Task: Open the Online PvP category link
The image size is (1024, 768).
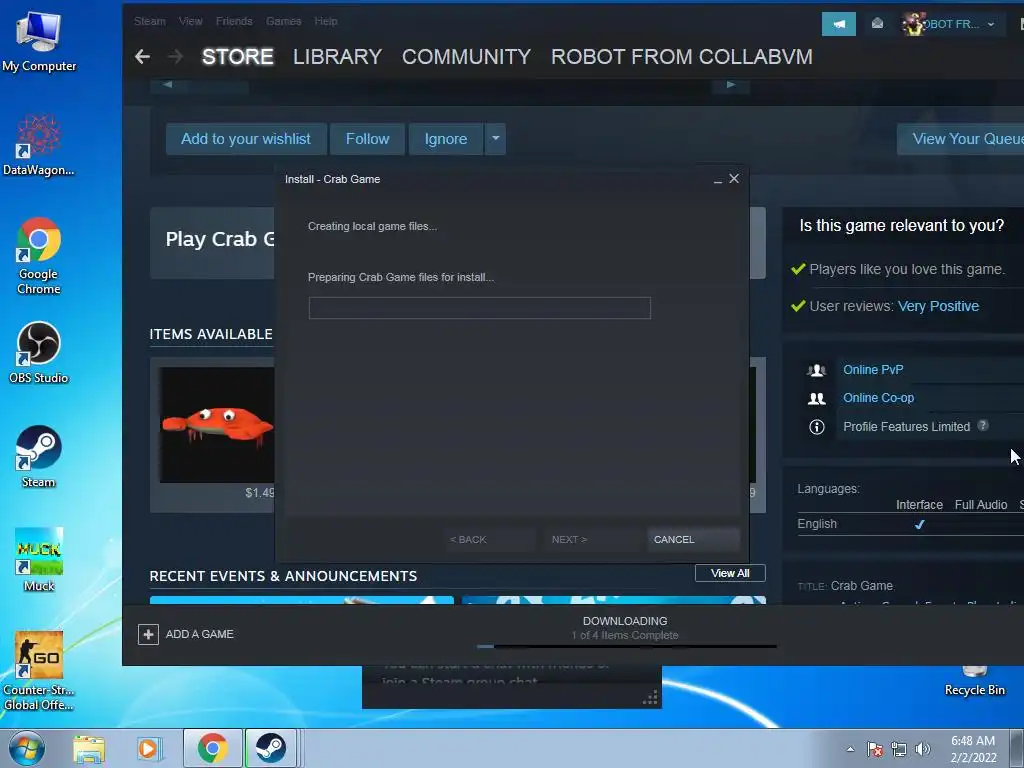Action: tap(873, 370)
